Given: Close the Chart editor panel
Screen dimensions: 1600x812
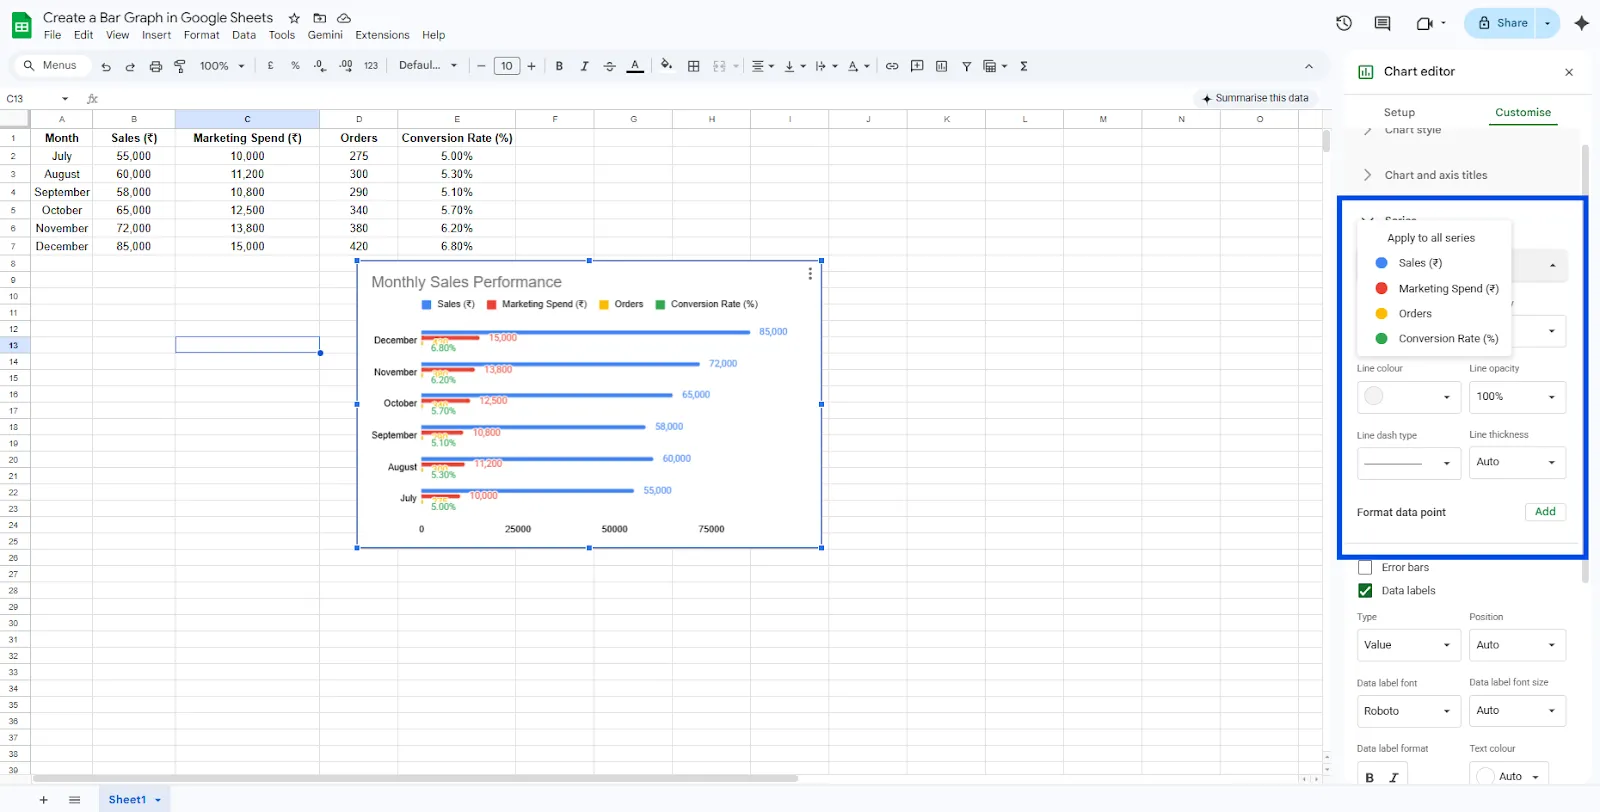Looking at the screenshot, I should pos(1569,72).
